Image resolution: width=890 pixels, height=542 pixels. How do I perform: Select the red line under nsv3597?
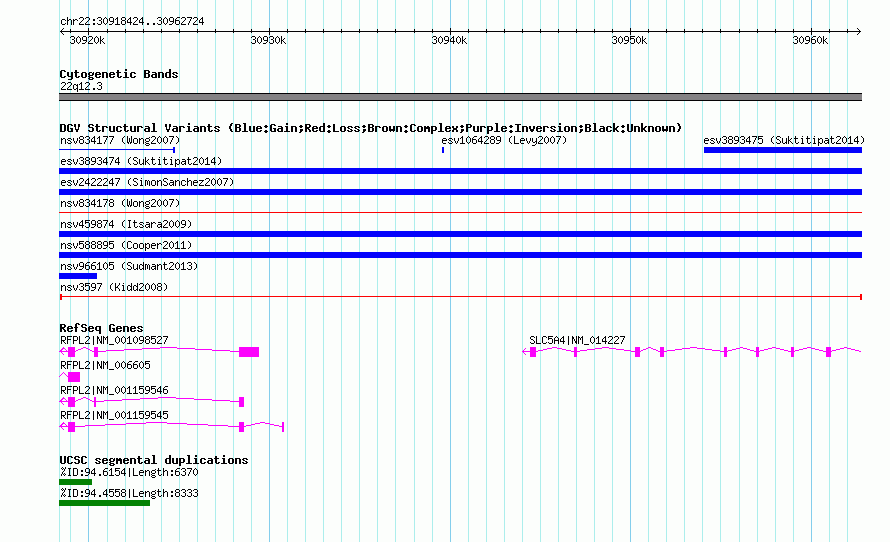[460, 297]
